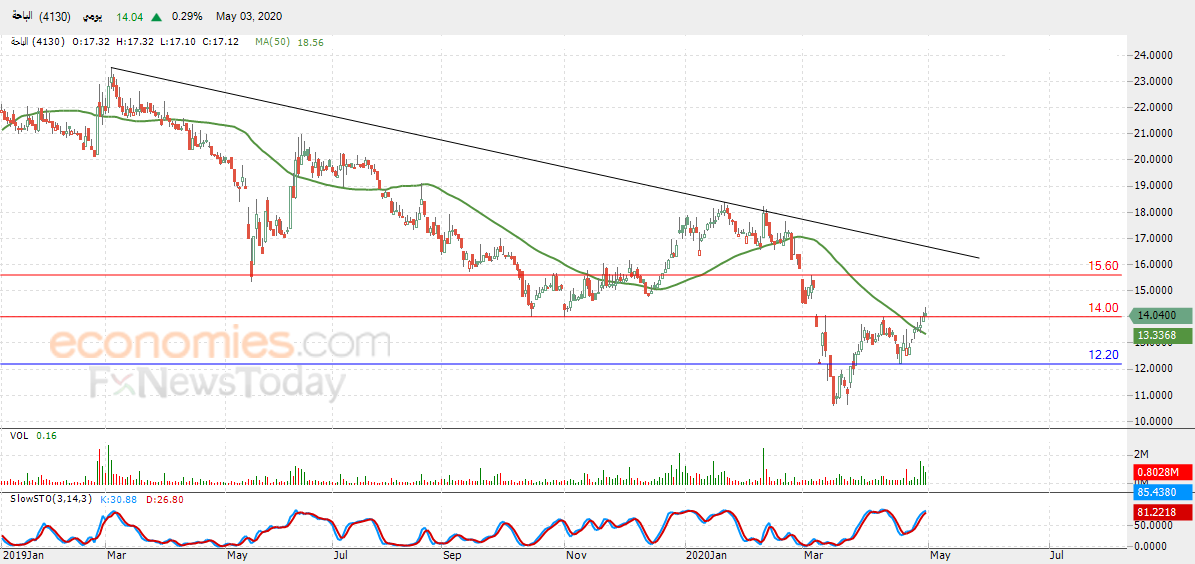
Task: Click the 18.56 moving average value
Action: (310, 42)
